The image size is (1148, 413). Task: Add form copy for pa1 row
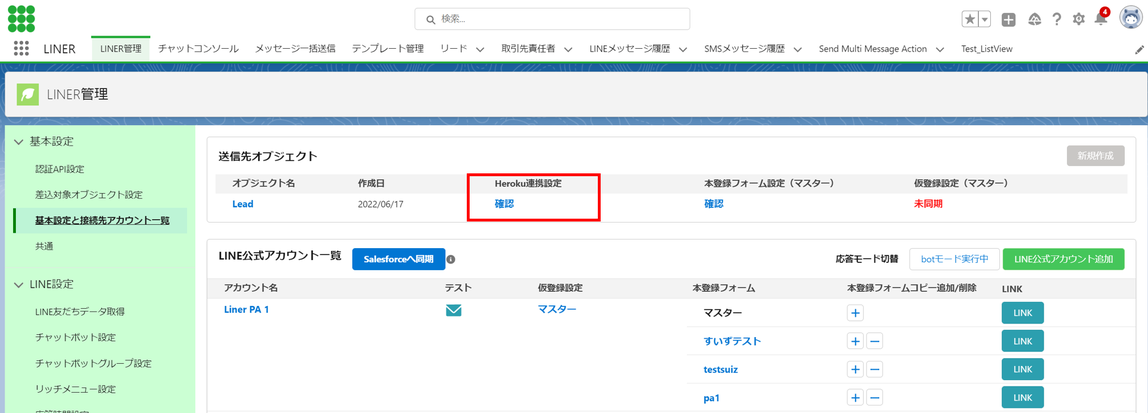[855, 398]
